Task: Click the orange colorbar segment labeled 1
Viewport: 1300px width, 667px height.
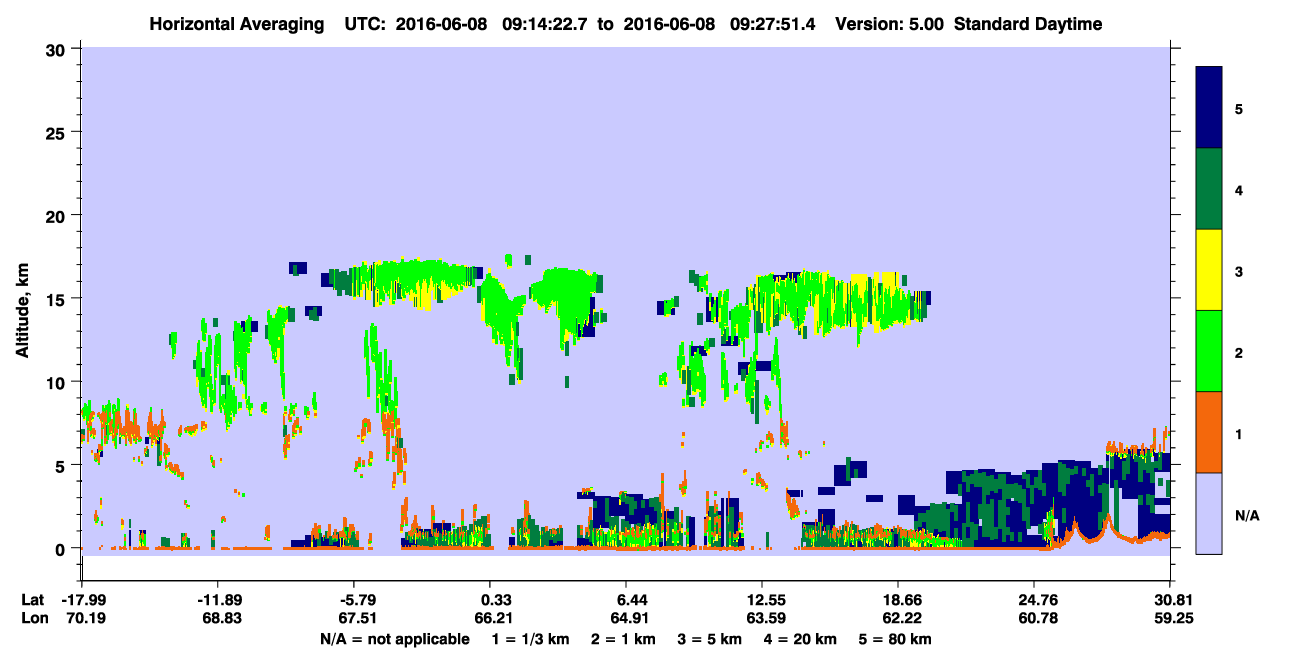Action: (1209, 431)
